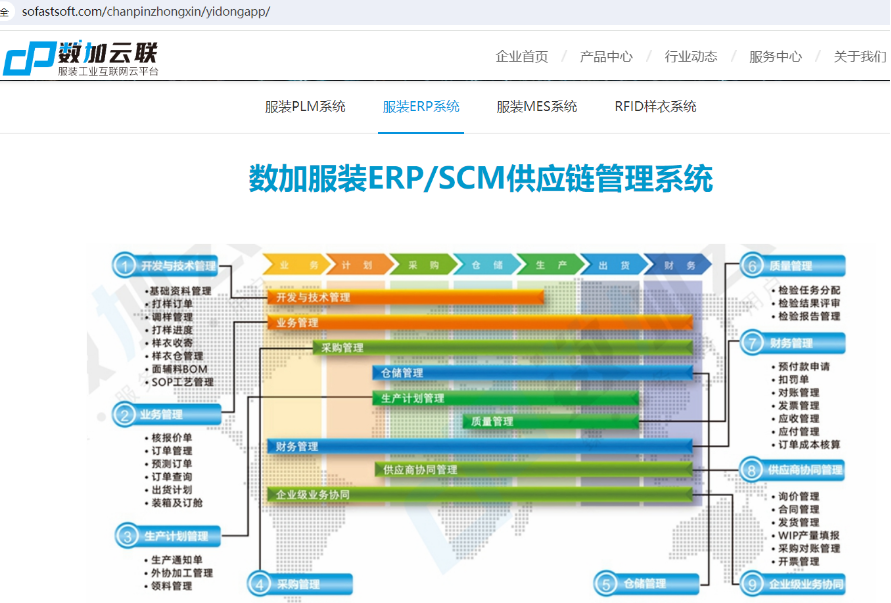891x603 pixels.
Task: Click the green 采购管理 bar
Action: click(x=503, y=347)
